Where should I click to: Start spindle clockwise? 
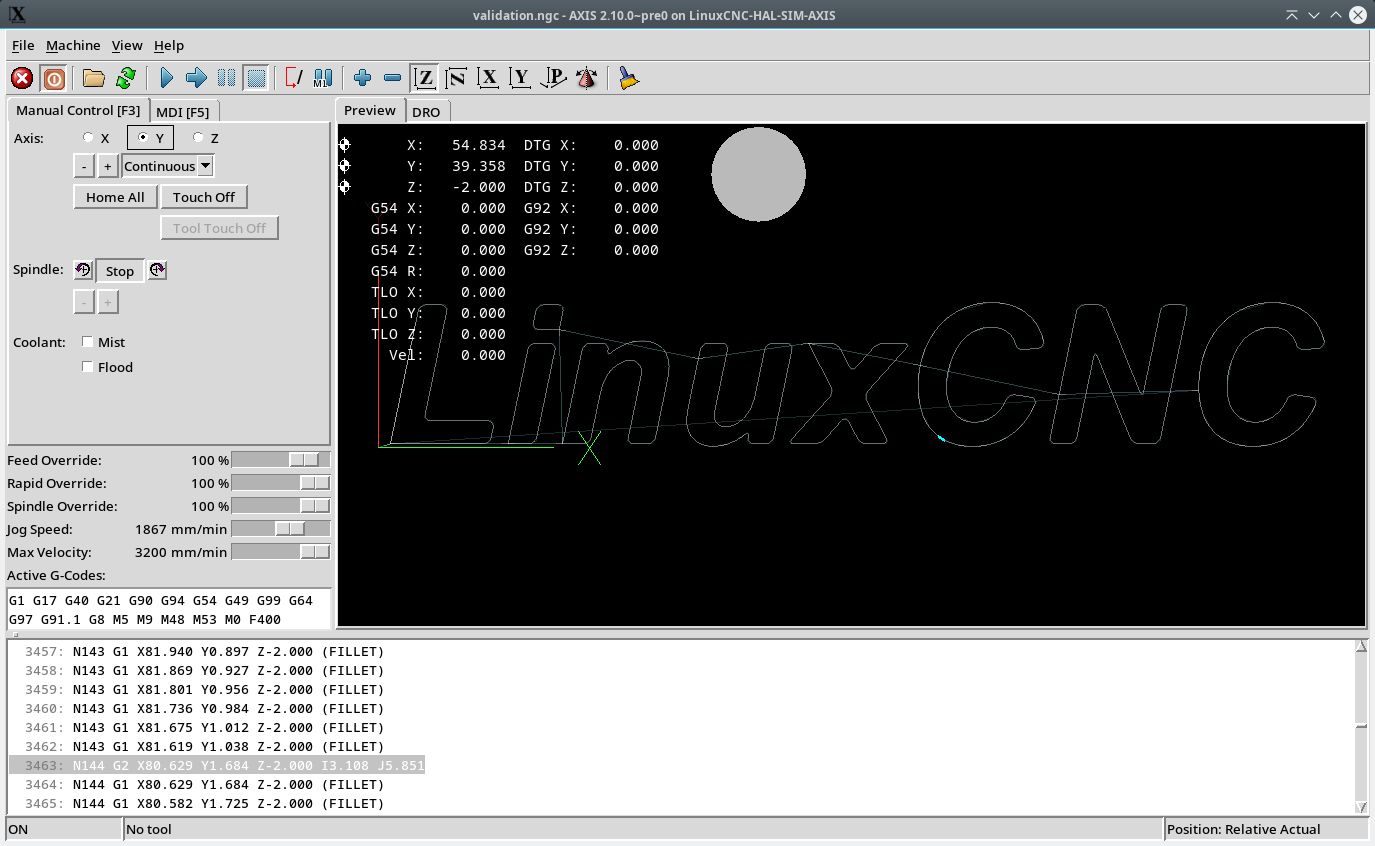[x=157, y=270]
